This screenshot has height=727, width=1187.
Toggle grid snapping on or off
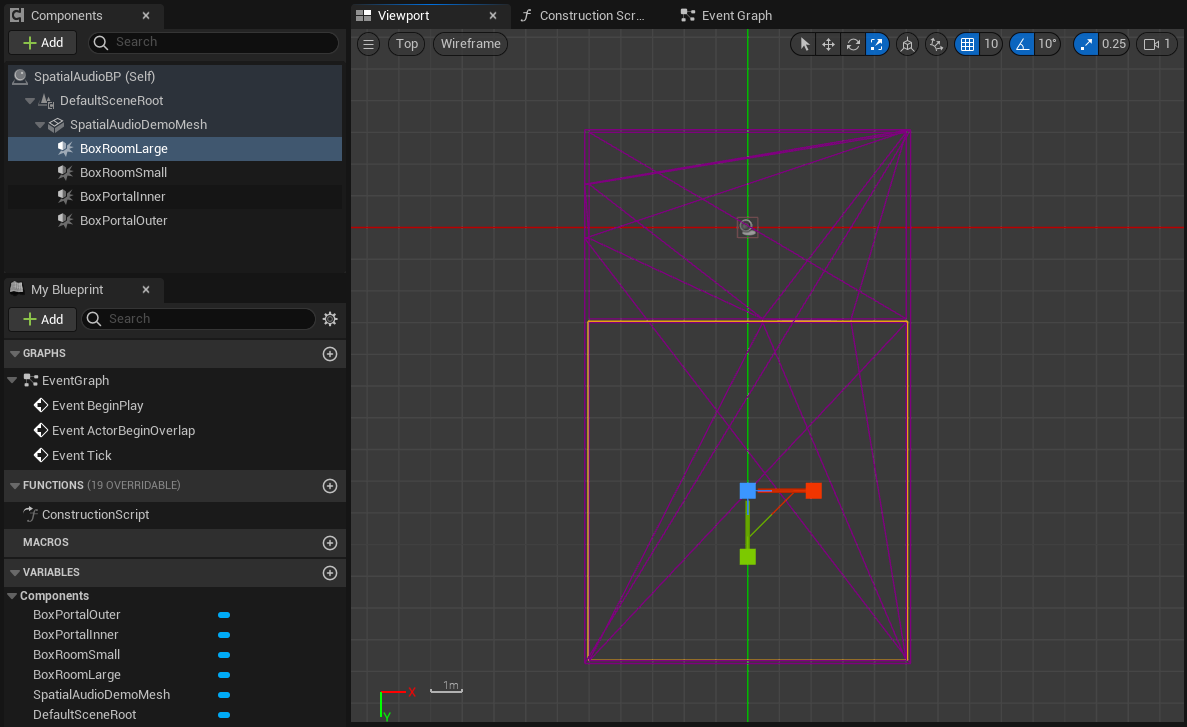(x=967, y=44)
